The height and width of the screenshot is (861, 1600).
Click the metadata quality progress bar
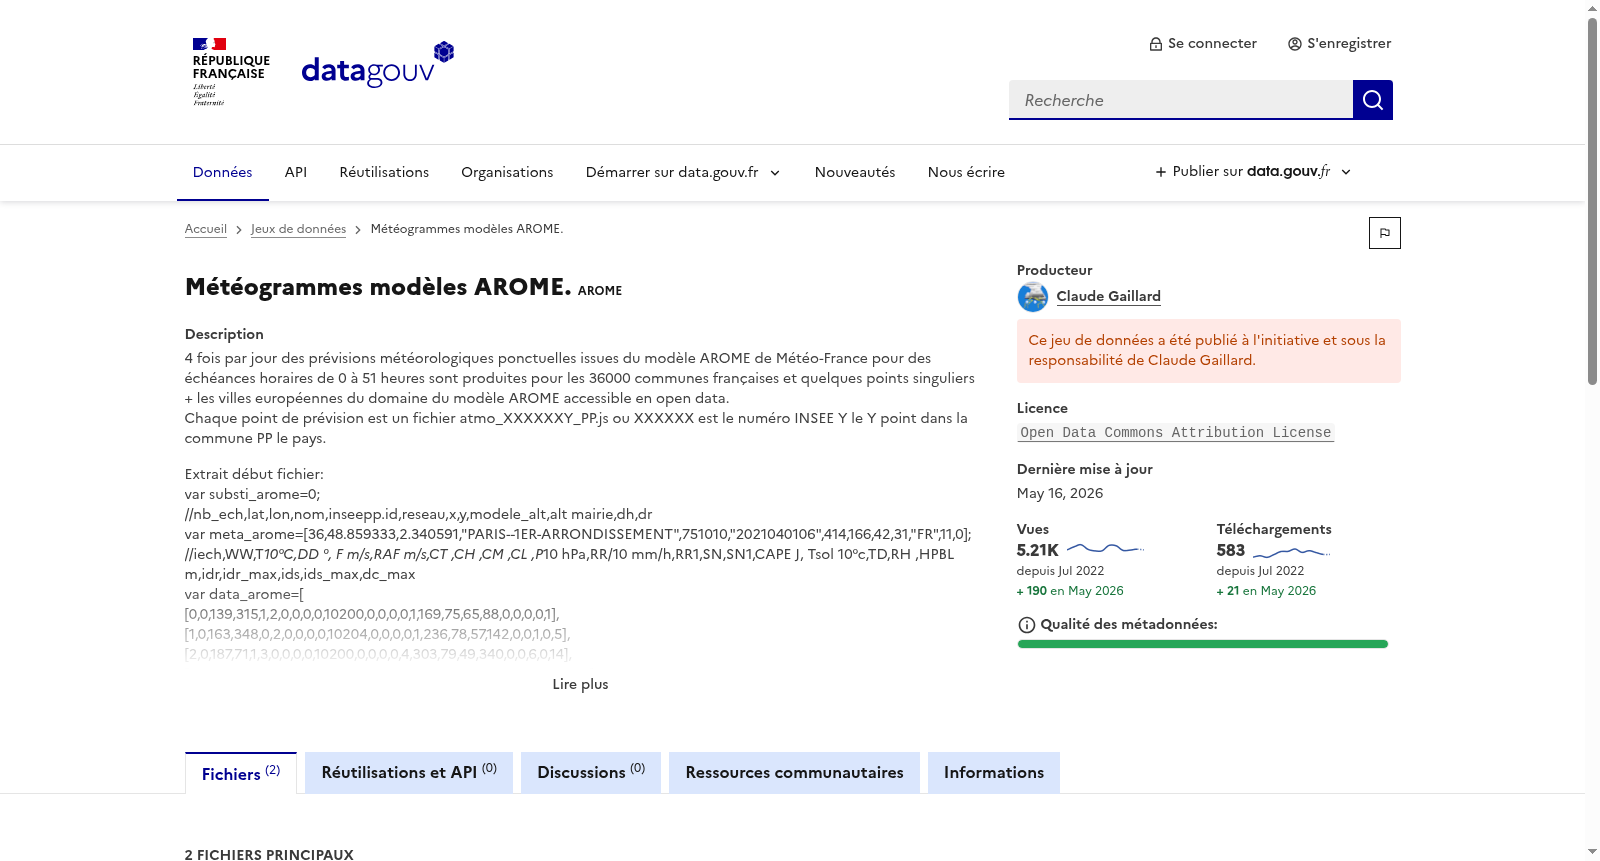click(x=1203, y=644)
